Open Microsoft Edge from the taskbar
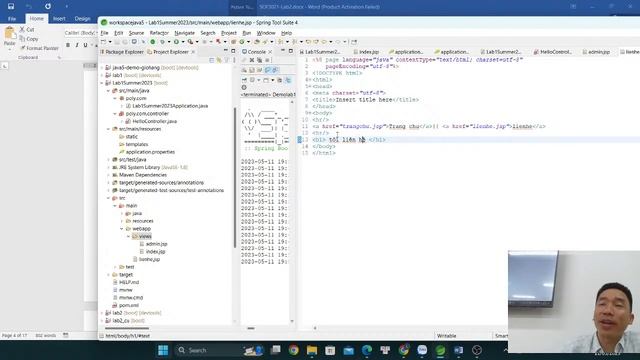 click(x=367, y=350)
